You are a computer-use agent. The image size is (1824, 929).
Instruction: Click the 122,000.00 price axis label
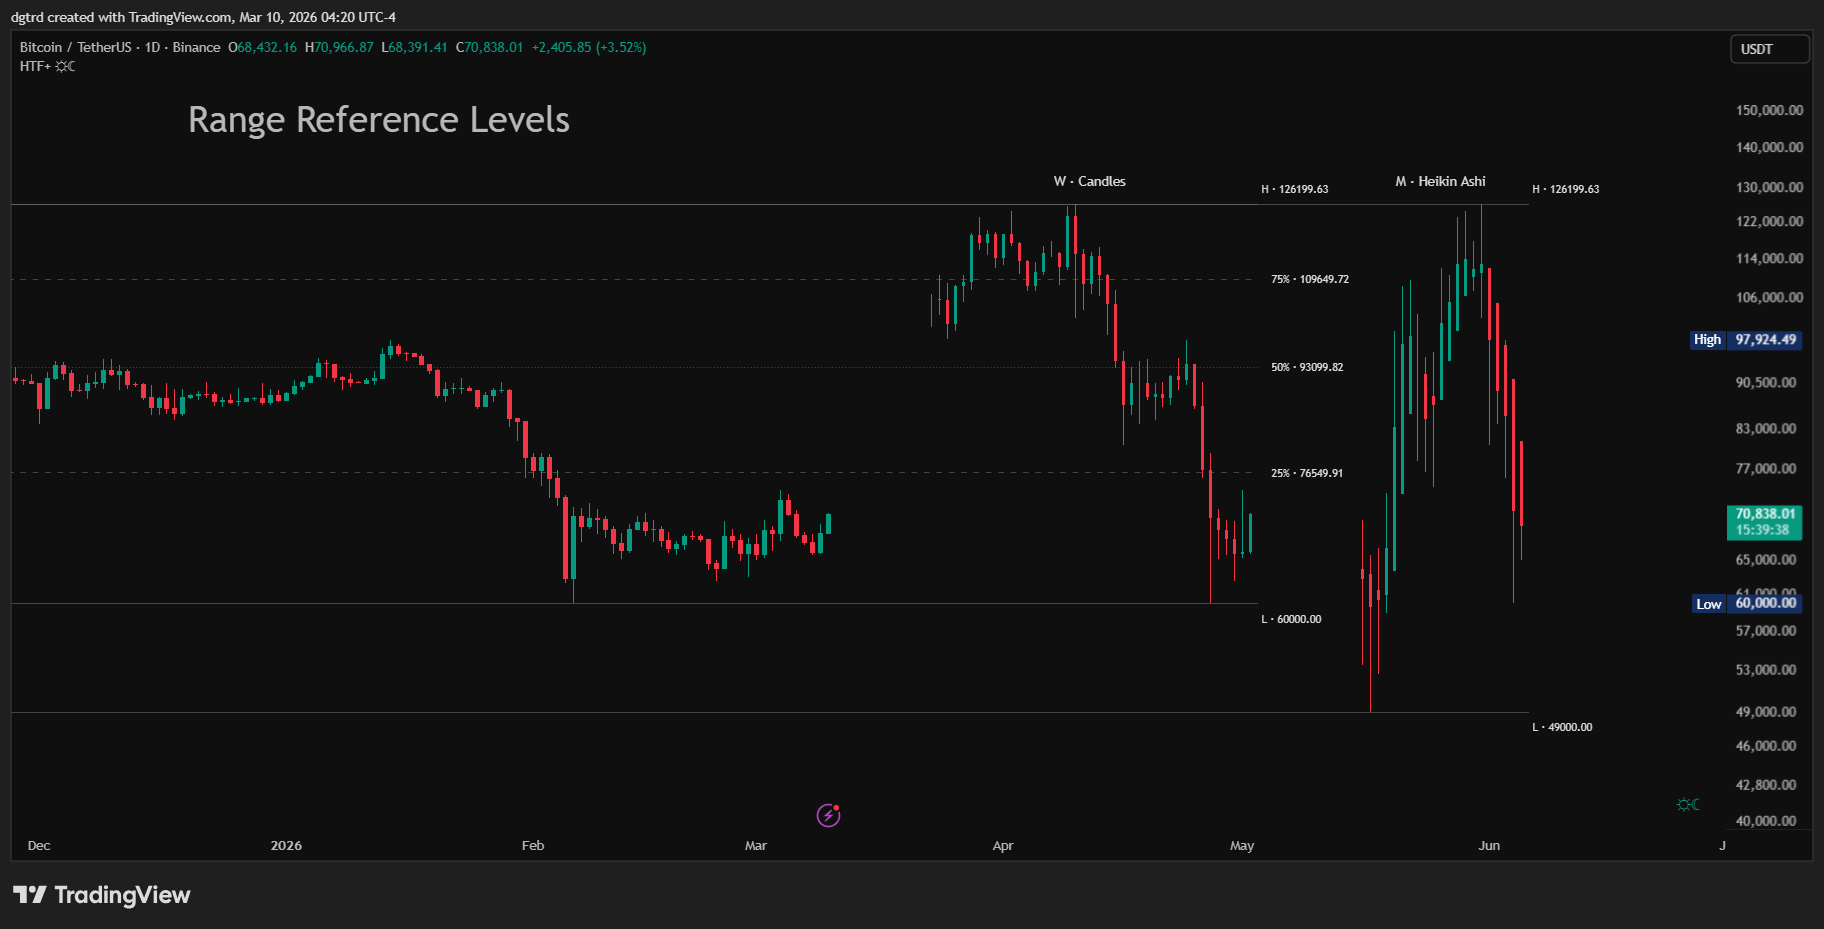[x=1769, y=221]
